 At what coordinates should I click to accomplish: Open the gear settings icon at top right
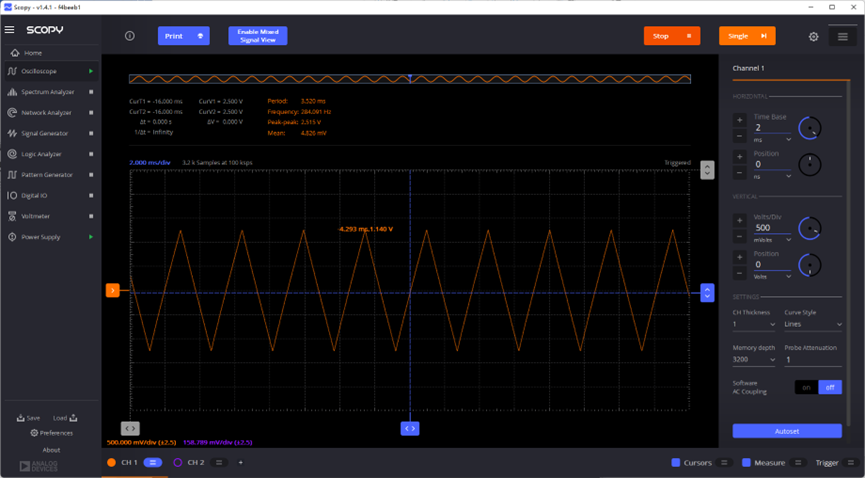click(813, 36)
